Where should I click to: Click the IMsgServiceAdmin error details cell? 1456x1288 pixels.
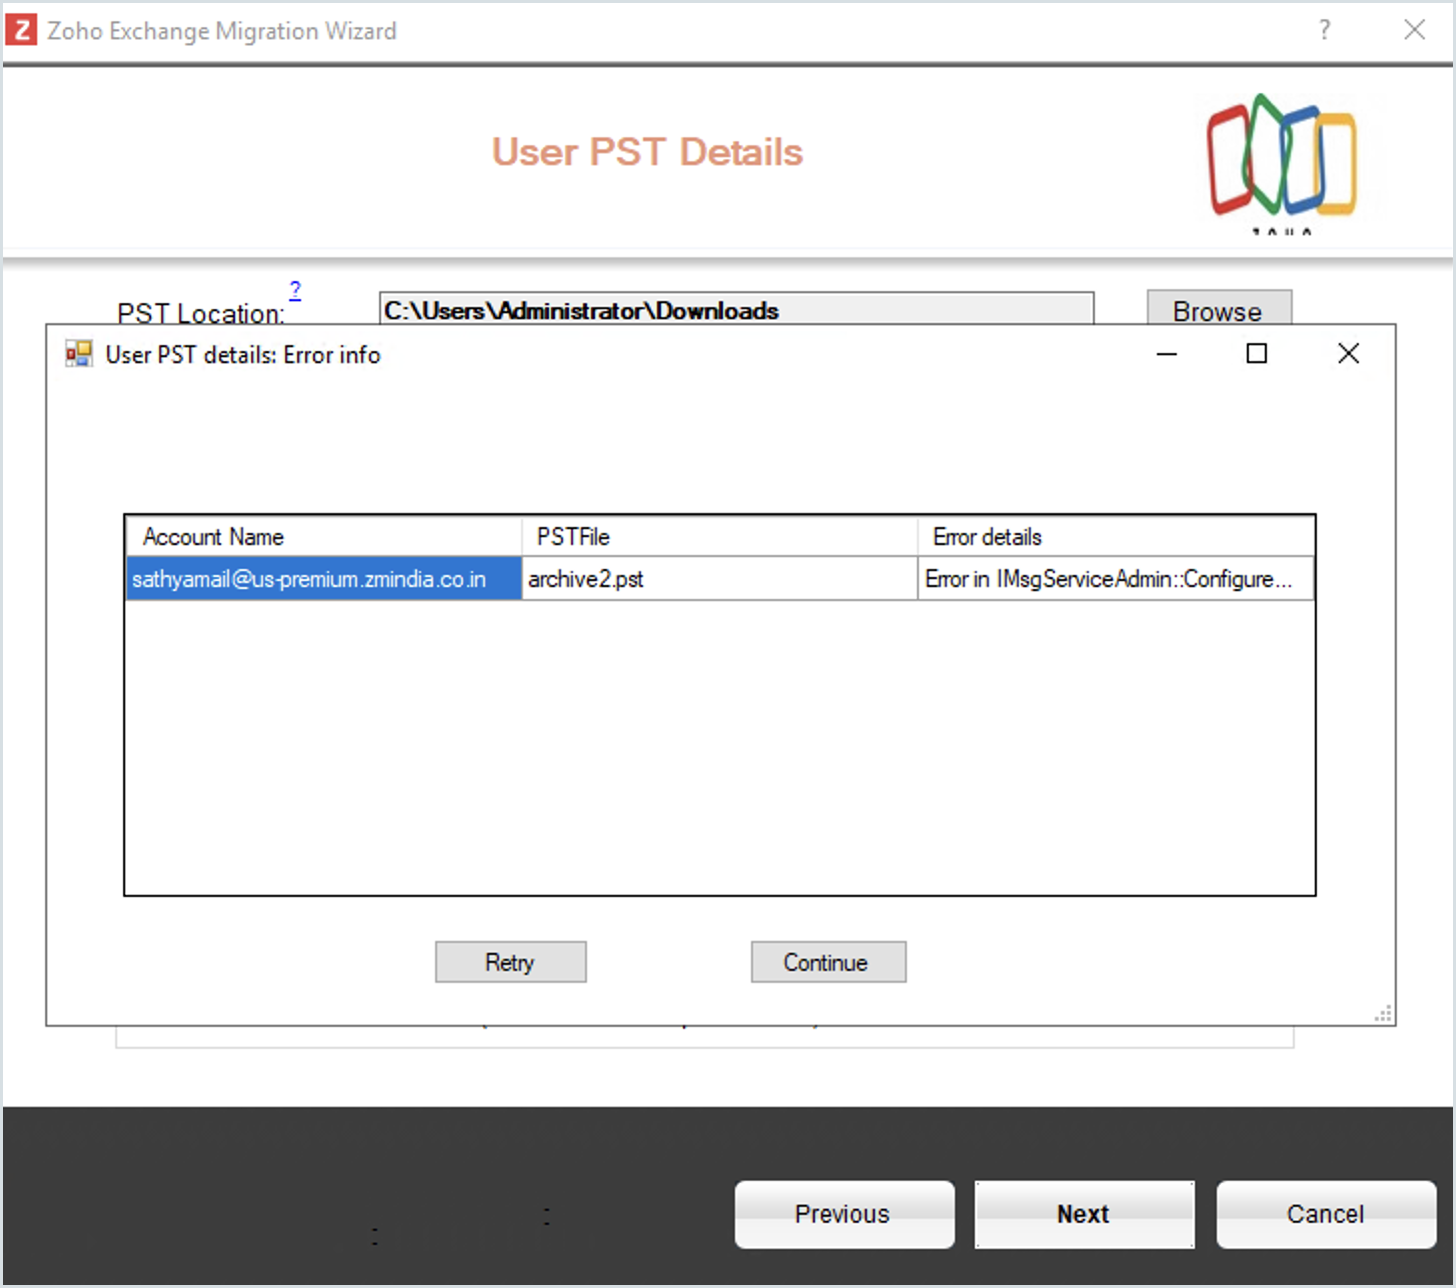pyautogui.click(x=1116, y=579)
